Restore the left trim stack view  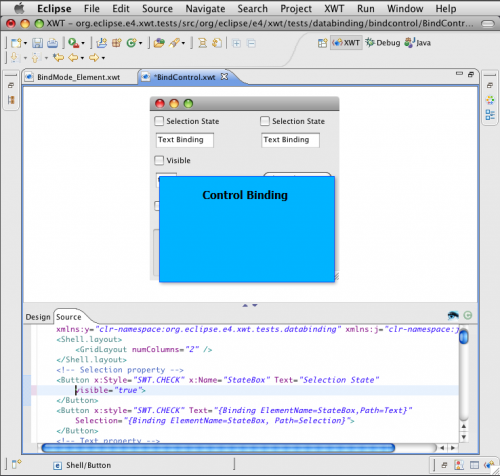[11, 85]
